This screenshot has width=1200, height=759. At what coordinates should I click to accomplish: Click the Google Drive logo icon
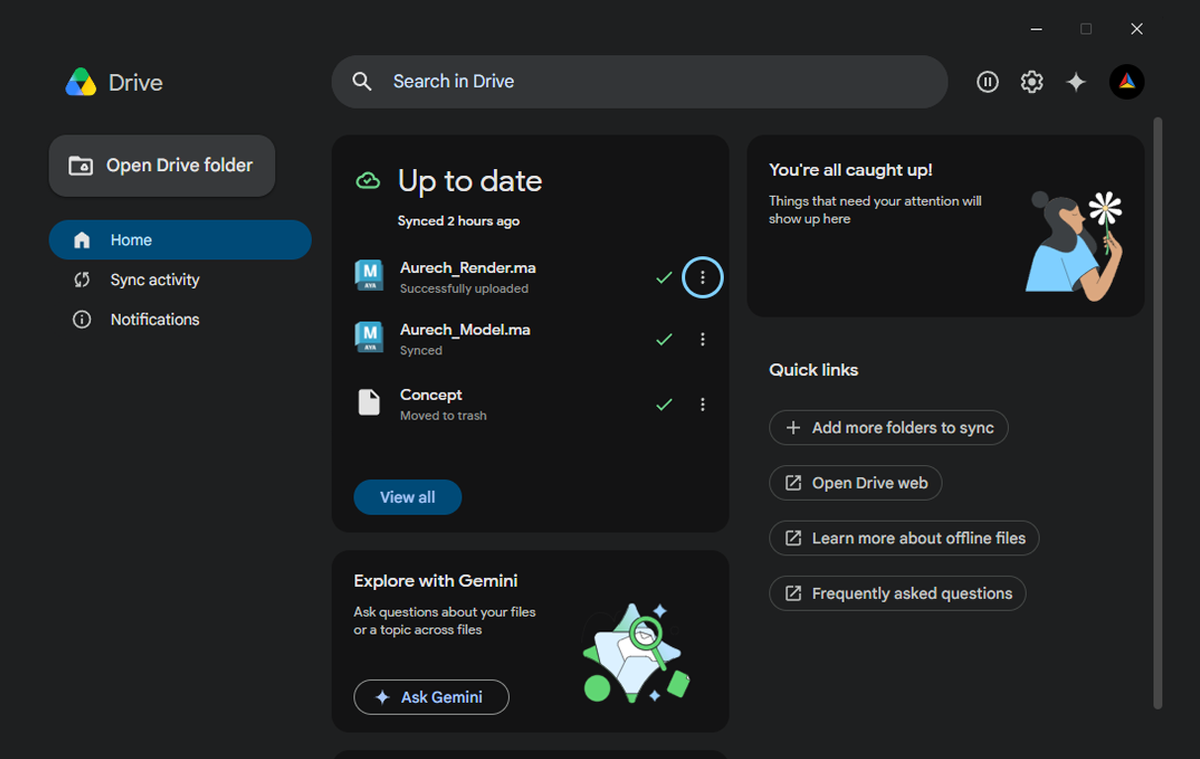[x=81, y=82]
